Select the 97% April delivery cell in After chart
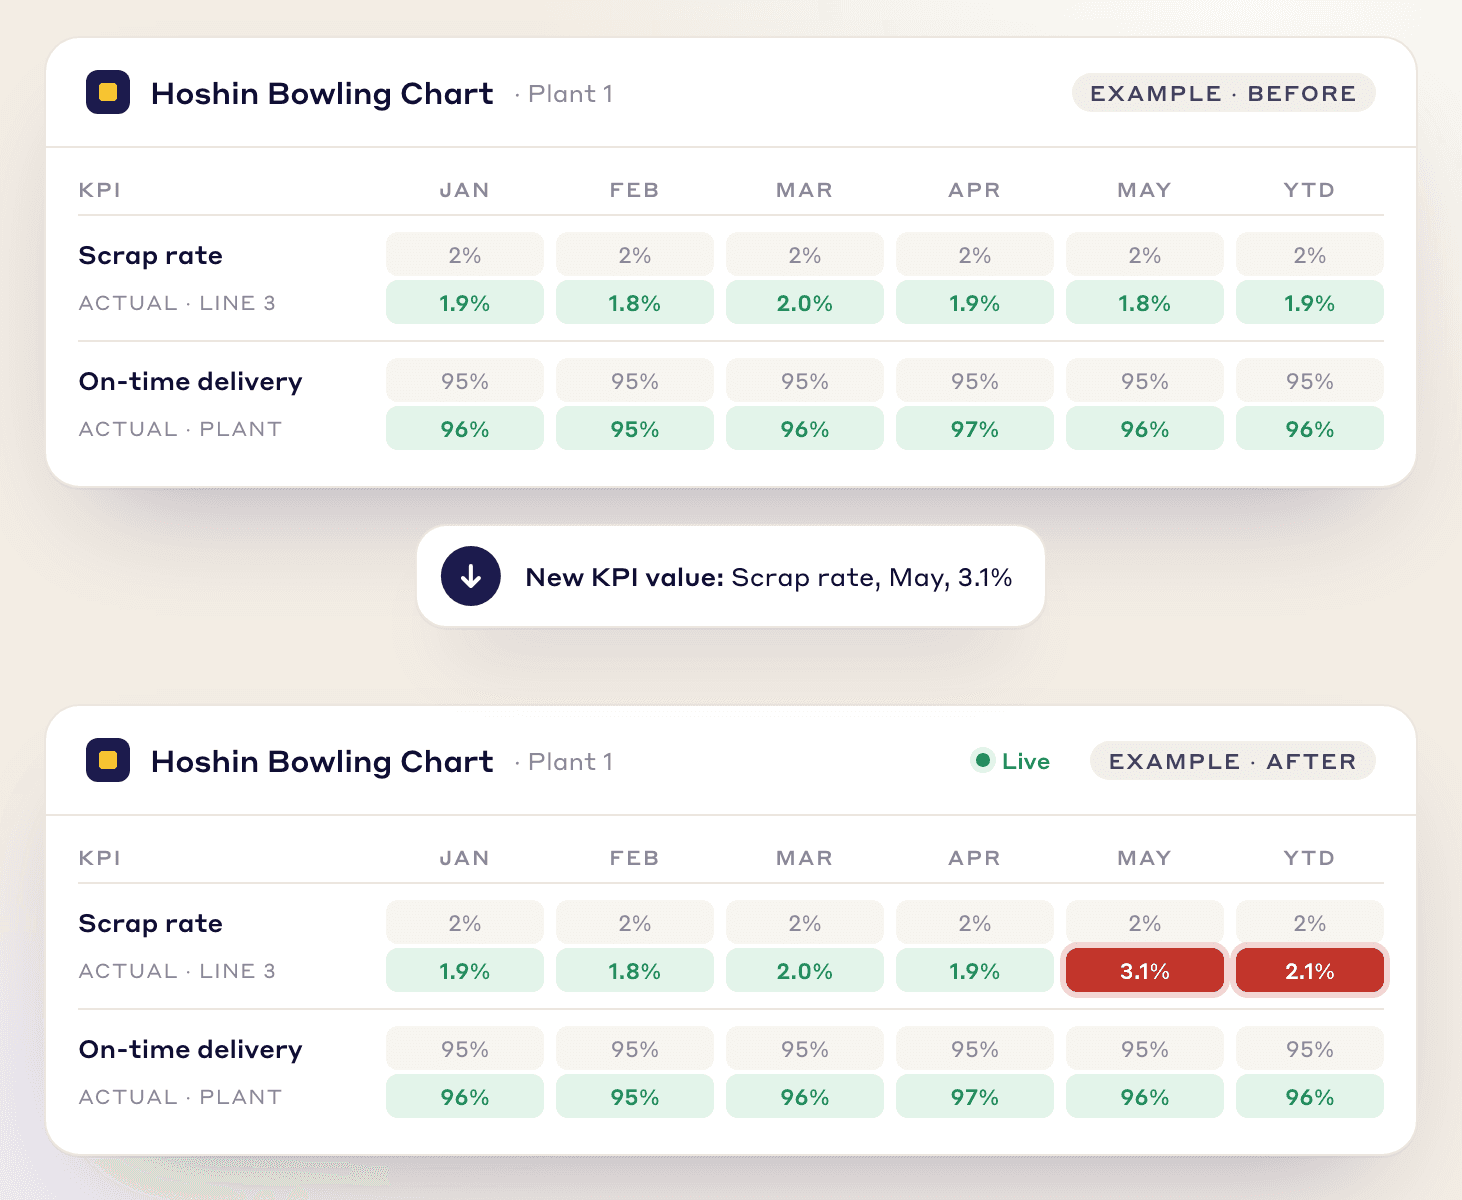1462x1200 pixels. [x=975, y=1097]
